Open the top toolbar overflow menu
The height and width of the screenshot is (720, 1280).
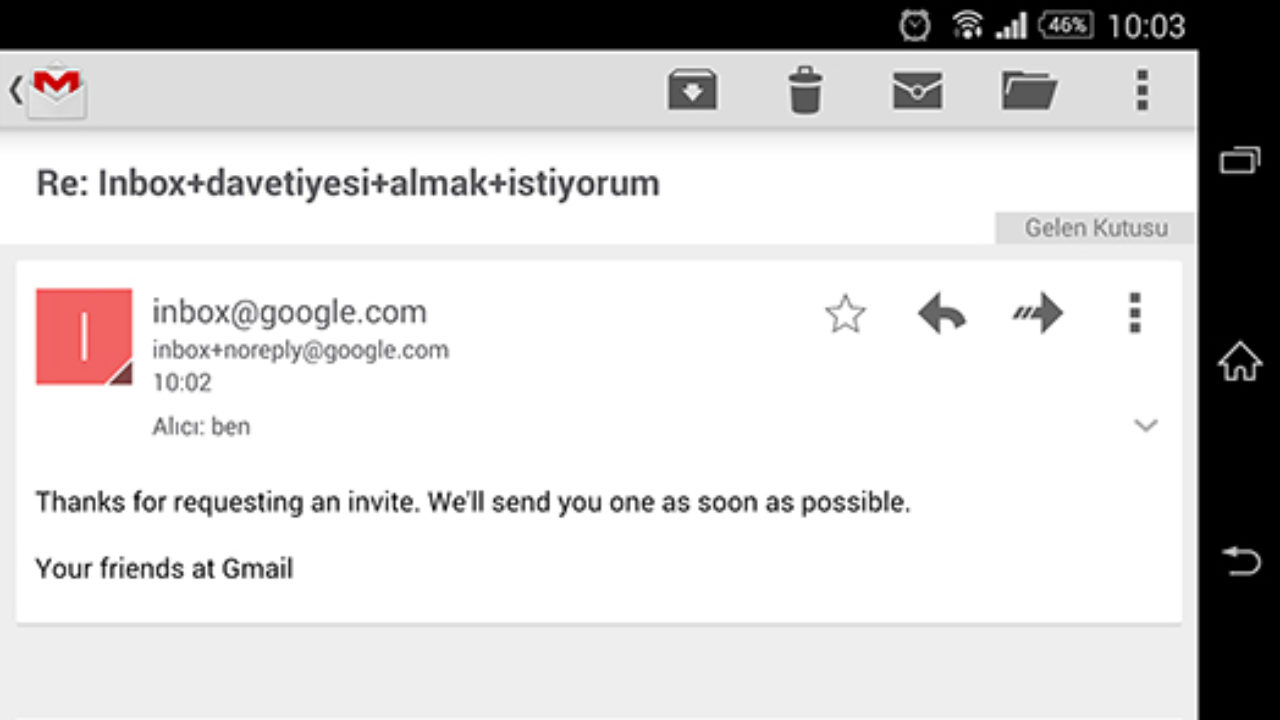coord(1142,91)
